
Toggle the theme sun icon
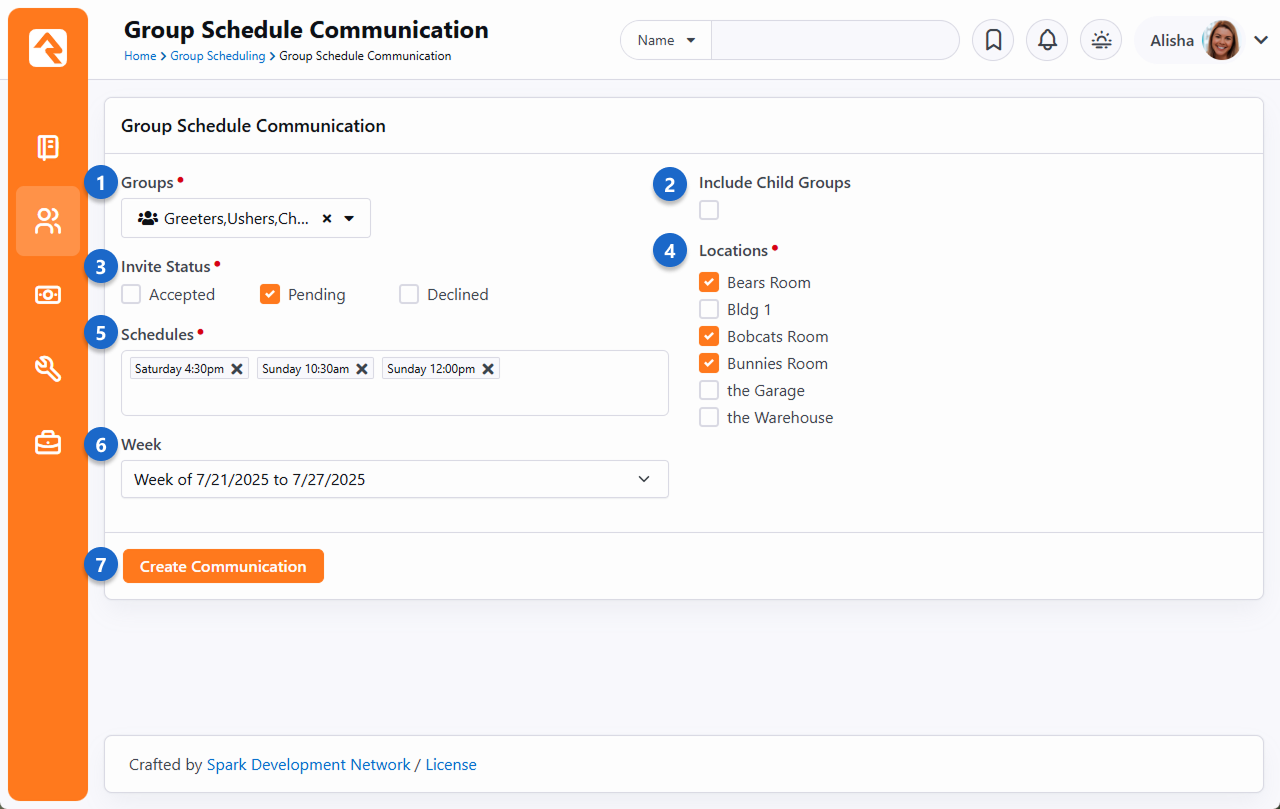(x=1101, y=41)
